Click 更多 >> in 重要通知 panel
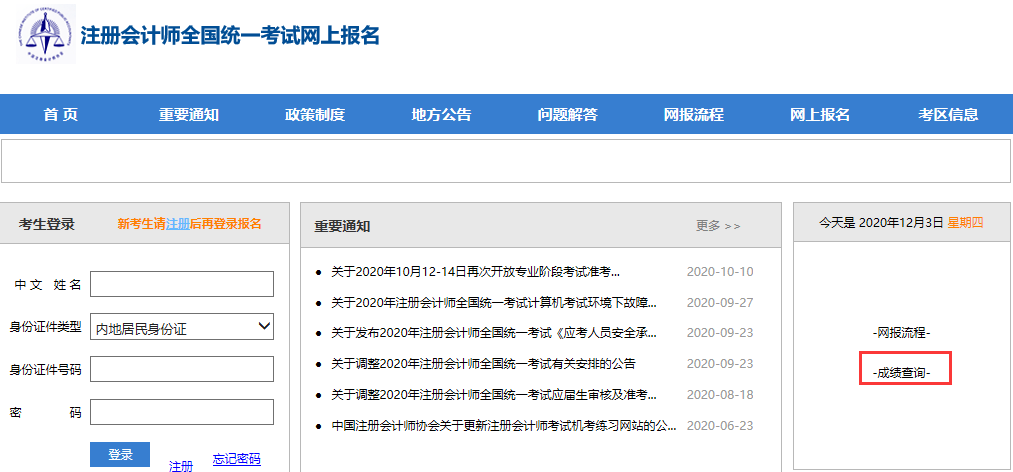Image resolution: width=1013 pixels, height=472 pixels. [718, 226]
